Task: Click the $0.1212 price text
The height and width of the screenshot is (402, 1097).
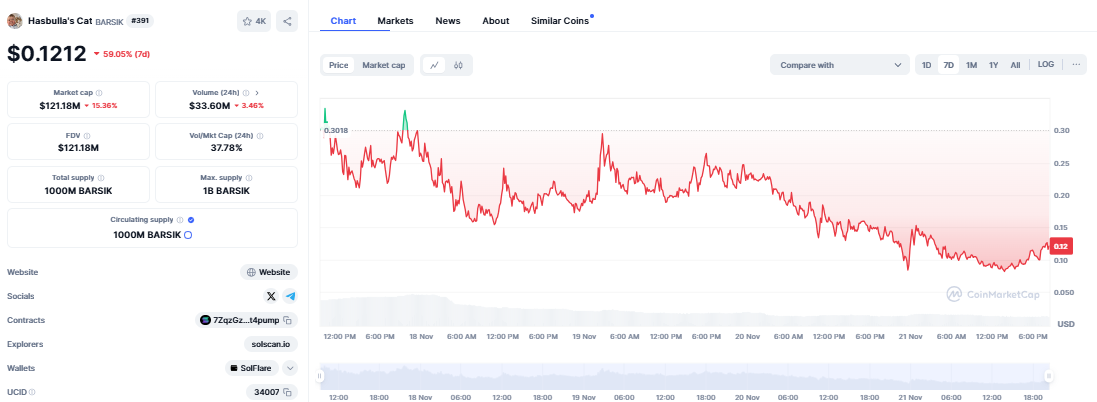Action: pyautogui.click(x=47, y=53)
